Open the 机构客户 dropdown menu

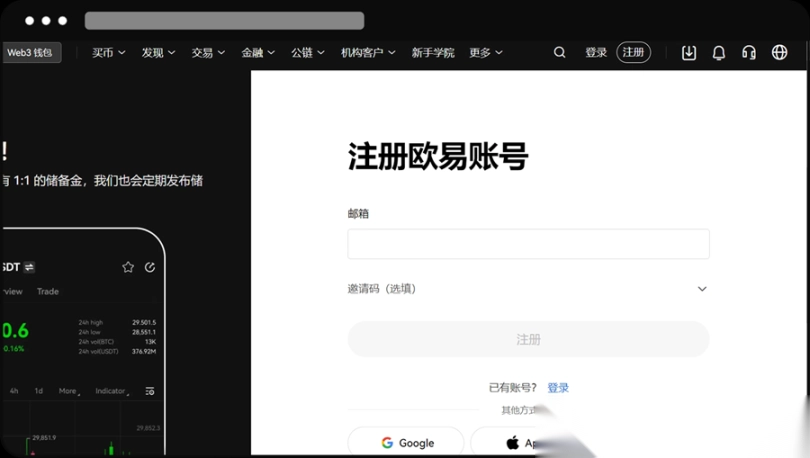(x=368, y=53)
